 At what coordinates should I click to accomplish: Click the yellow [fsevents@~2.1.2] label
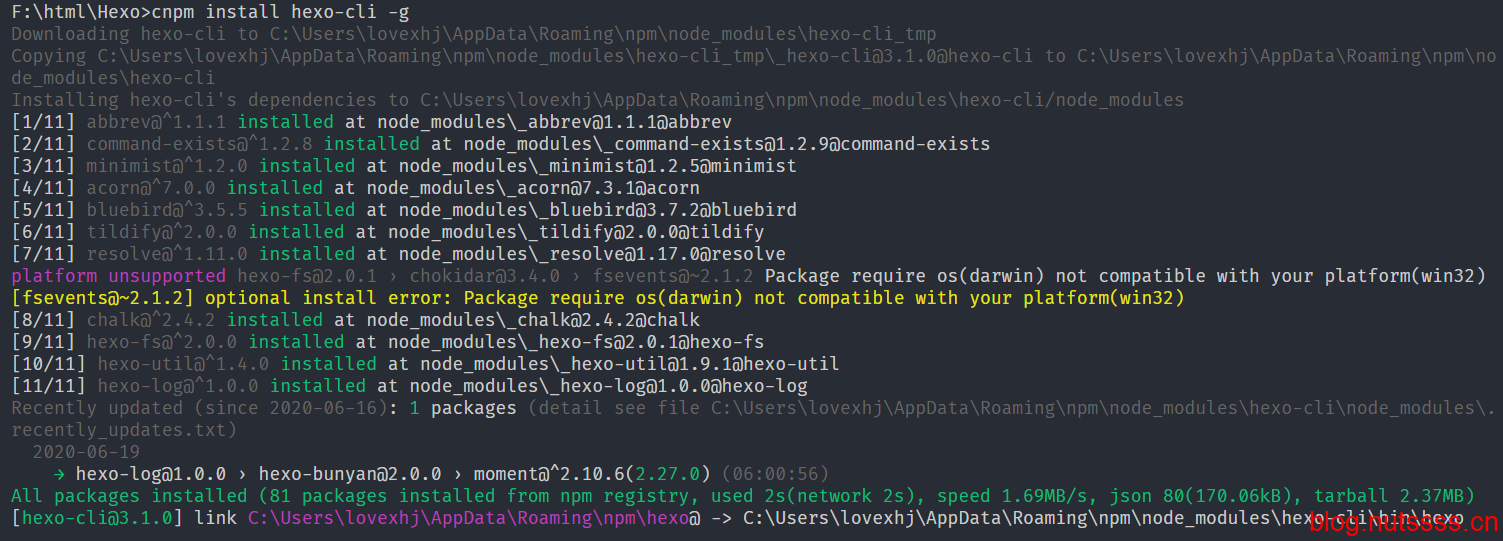102,298
